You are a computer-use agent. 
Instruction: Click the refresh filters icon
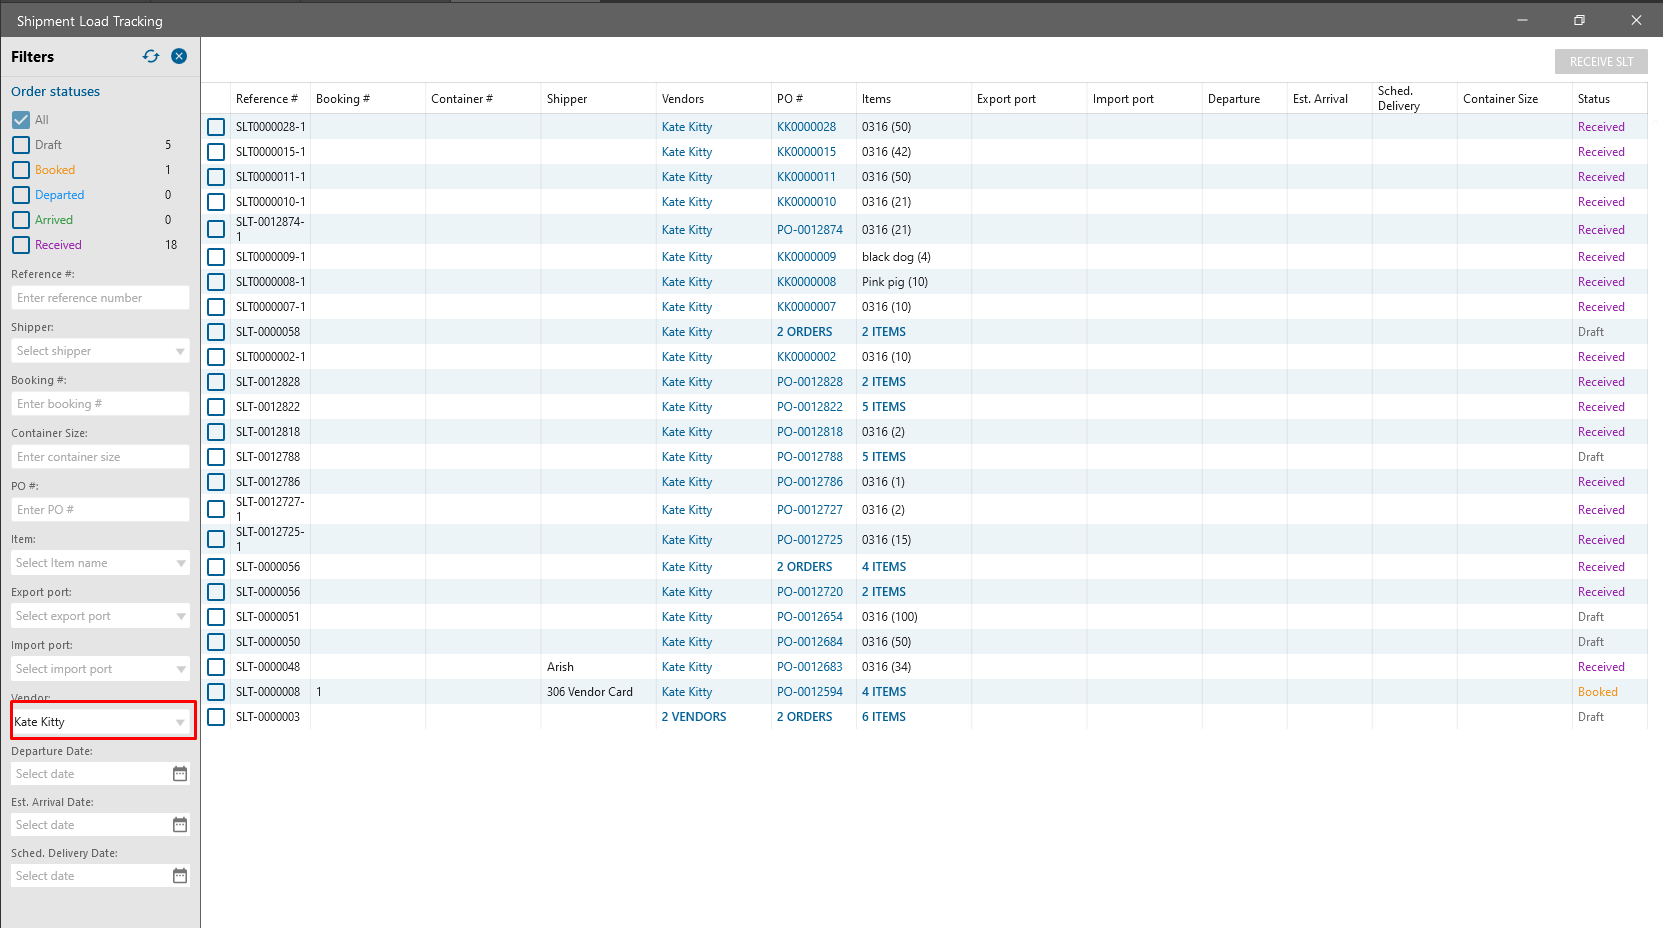[151, 56]
